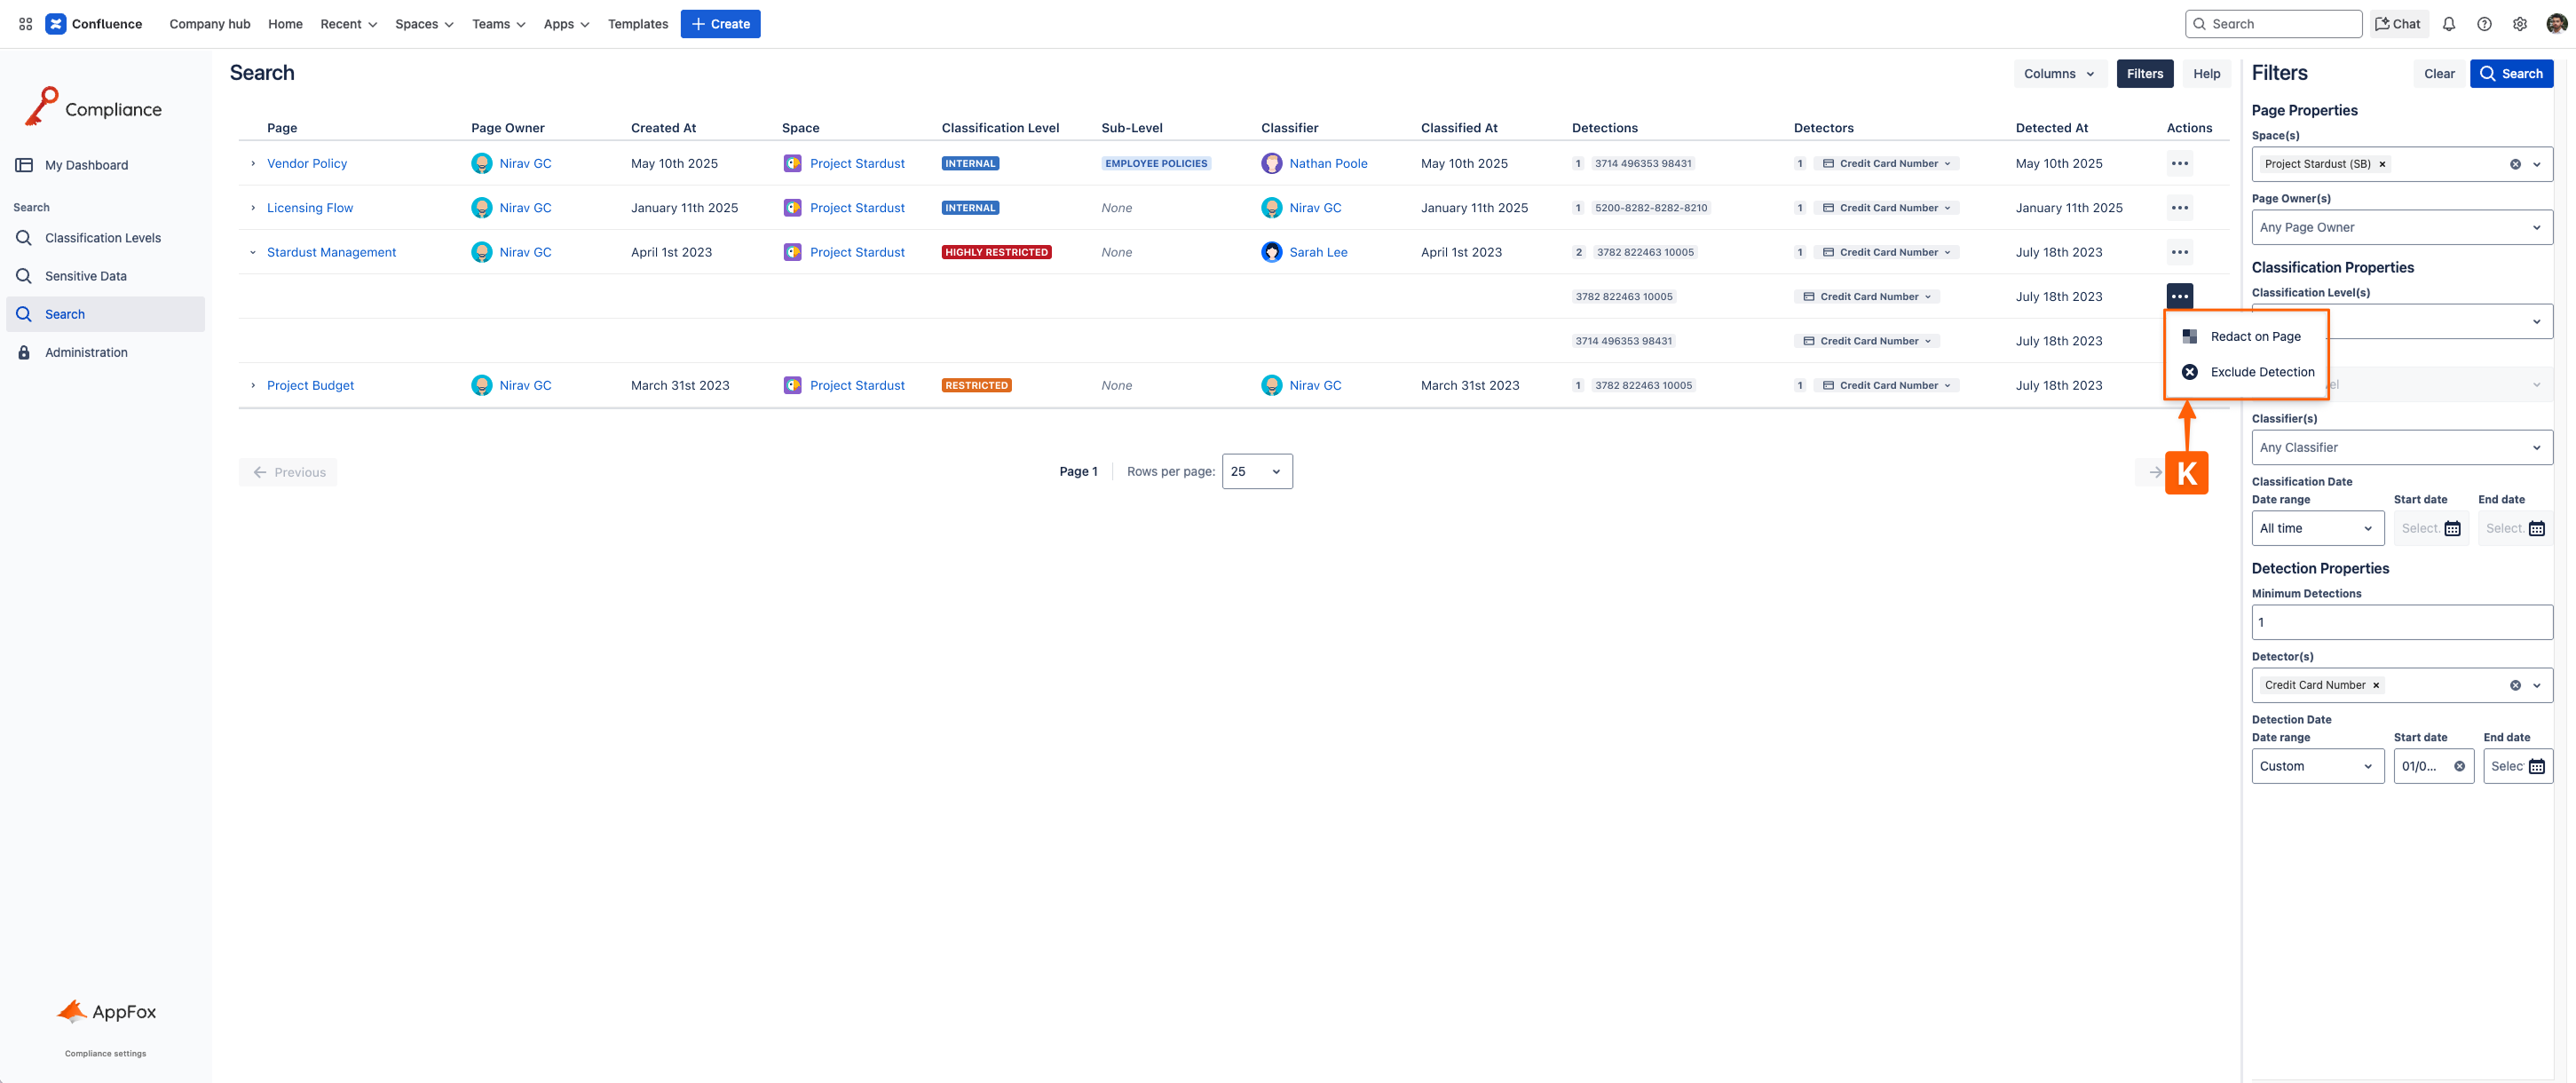The height and width of the screenshot is (1083, 2576).
Task: Clear the detection start date value
Action: pyautogui.click(x=2459, y=766)
